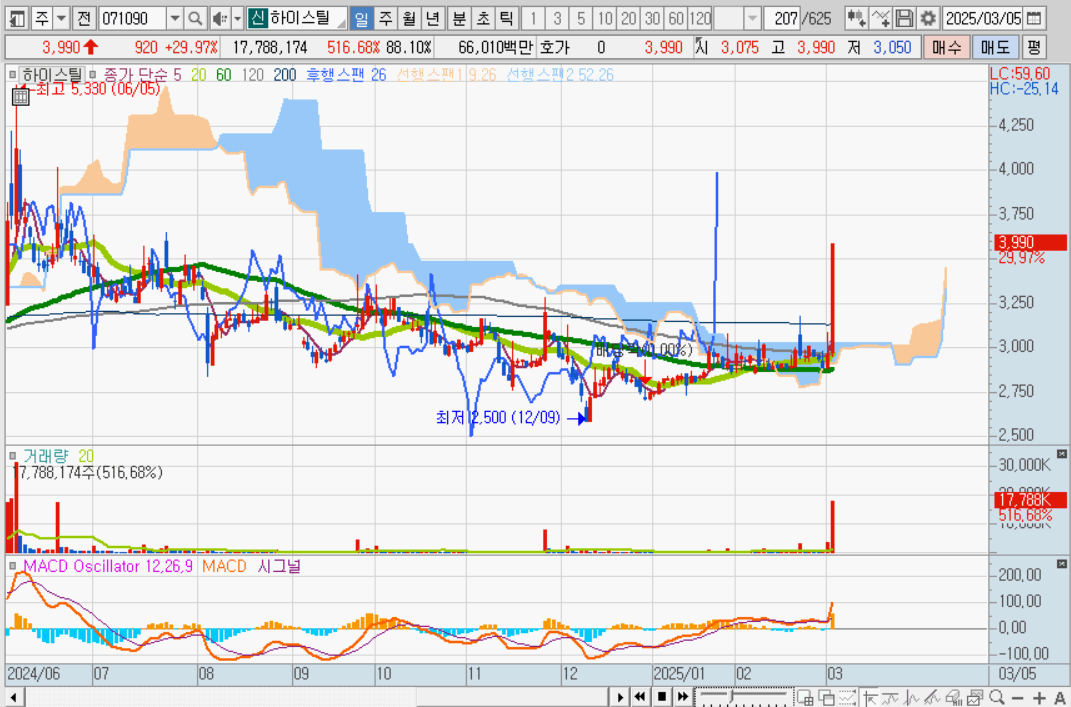Click the scroll left arrow at bottom
The height and width of the screenshot is (707, 1071).
pos(14,697)
